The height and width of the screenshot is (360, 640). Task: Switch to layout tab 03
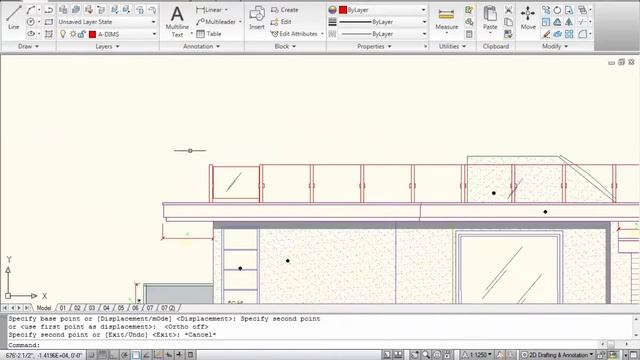click(x=92, y=308)
